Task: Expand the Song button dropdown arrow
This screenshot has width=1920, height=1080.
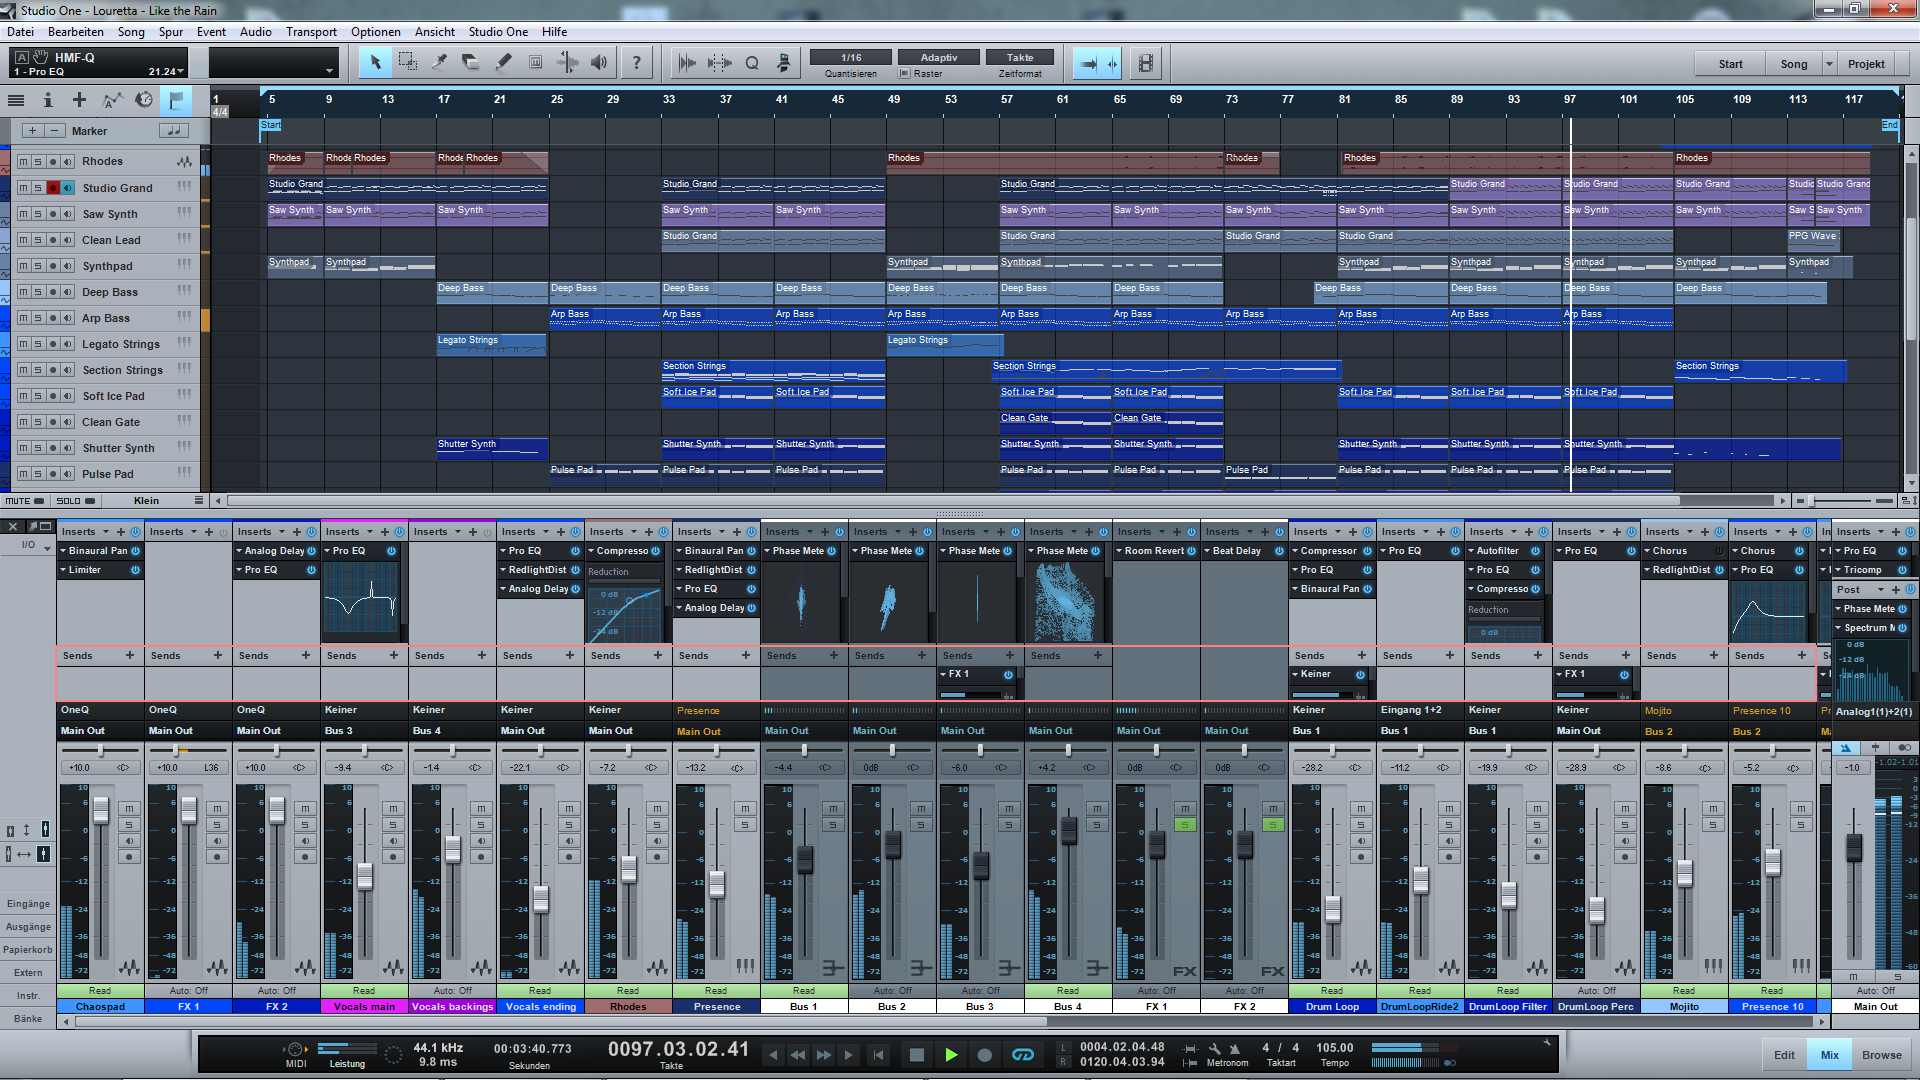Action: point(1829,64)
